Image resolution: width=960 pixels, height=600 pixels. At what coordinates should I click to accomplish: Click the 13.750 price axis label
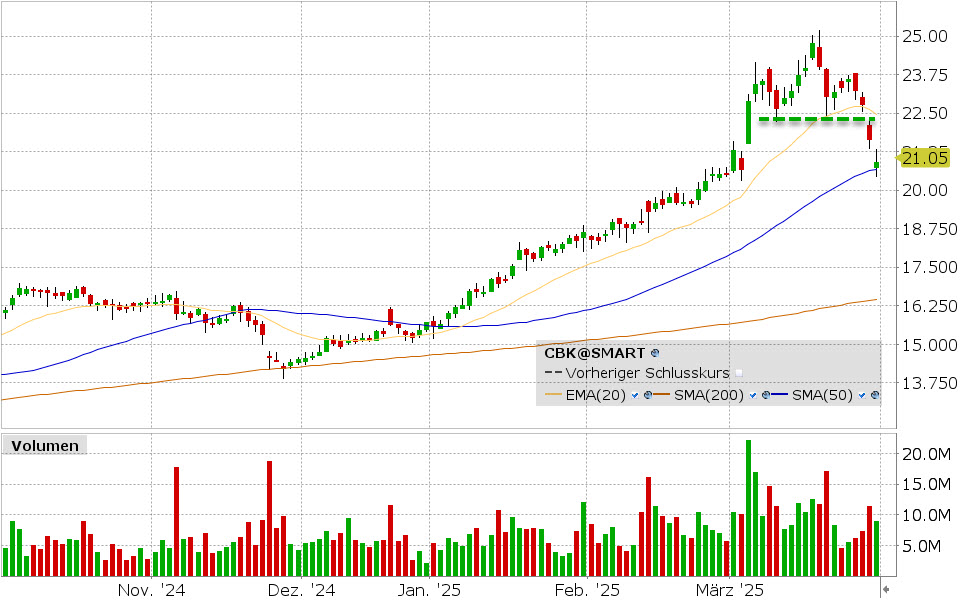[x=929, y=383]
